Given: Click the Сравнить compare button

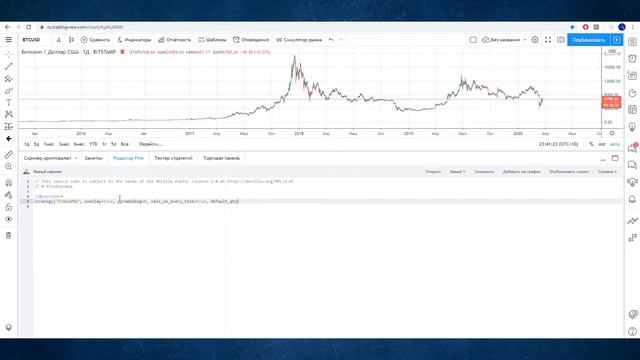Looking at the screenshot, I should pyautogui.click(x=95, y=40).
